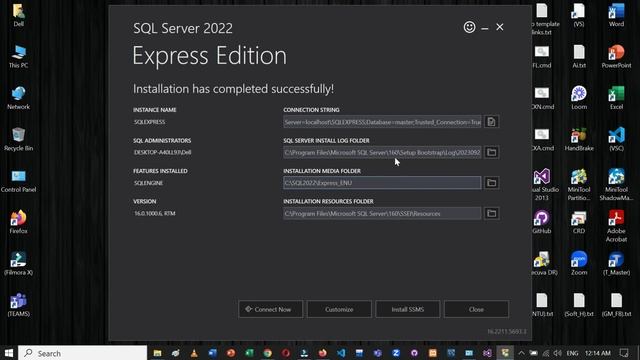Viewport: 640px width, 360px height.
Task: Open Chrome from the taskbar
Action: point(267,353)
